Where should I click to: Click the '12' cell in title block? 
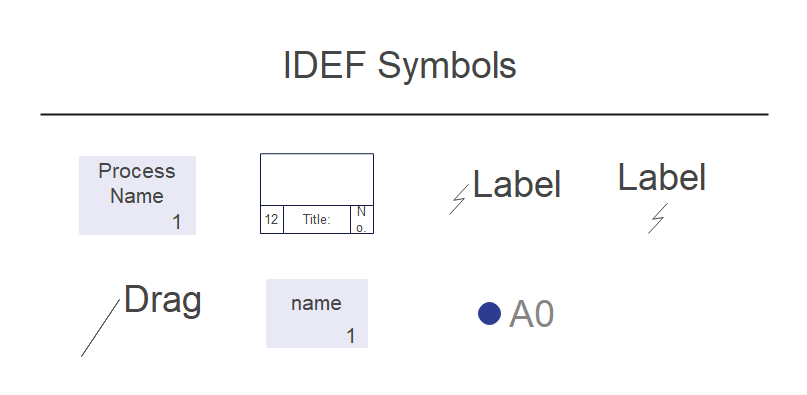click(x=272, y=219)
